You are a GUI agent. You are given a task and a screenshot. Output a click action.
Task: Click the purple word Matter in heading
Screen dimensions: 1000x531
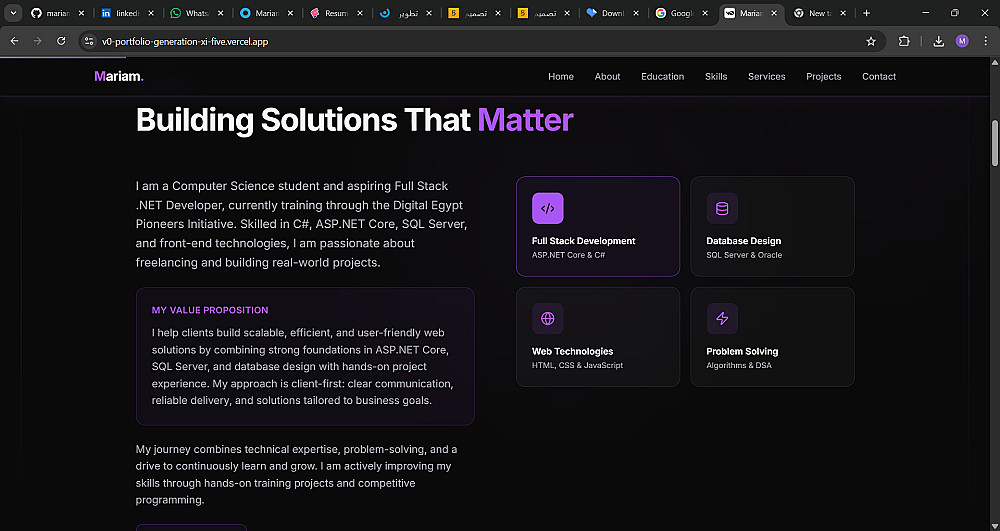coord(526,120)
